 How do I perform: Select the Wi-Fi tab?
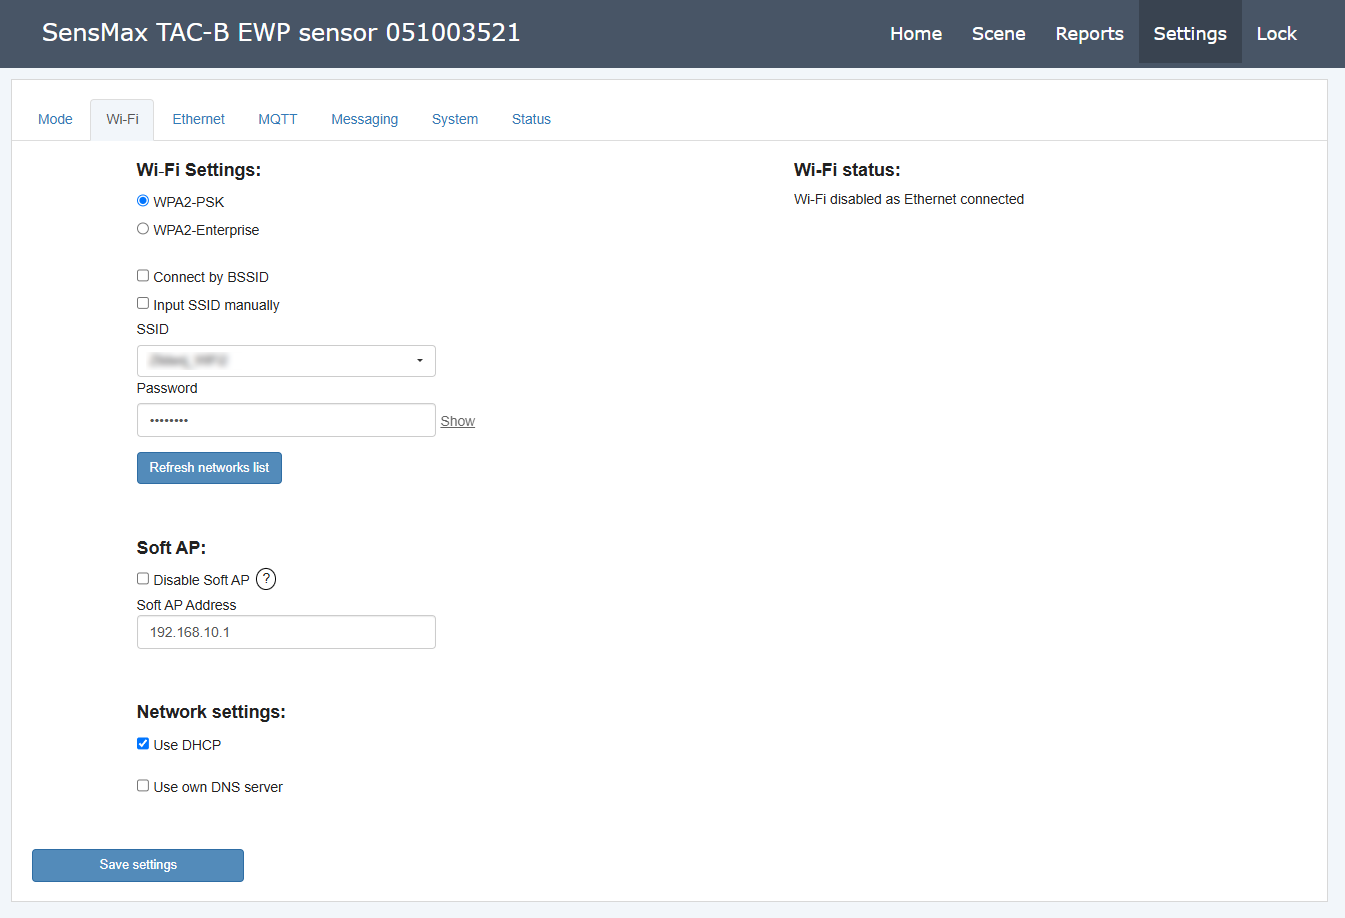click(122, 119)
